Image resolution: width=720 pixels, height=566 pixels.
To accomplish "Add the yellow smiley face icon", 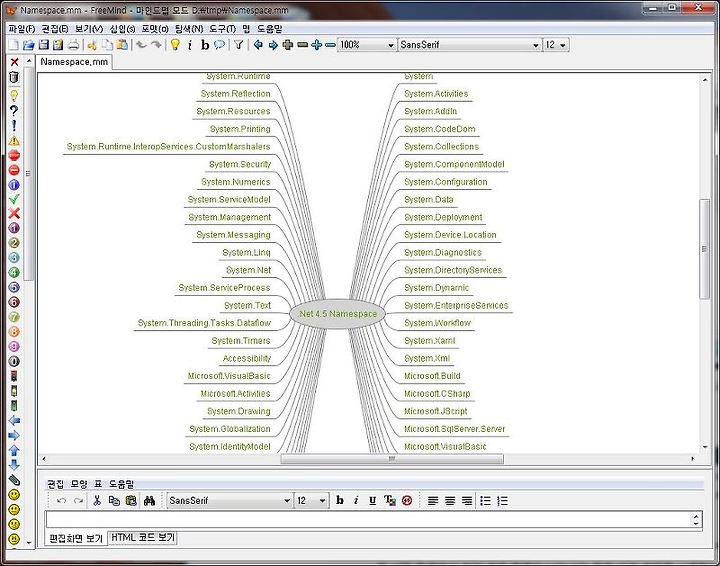I will coord(14,494).
